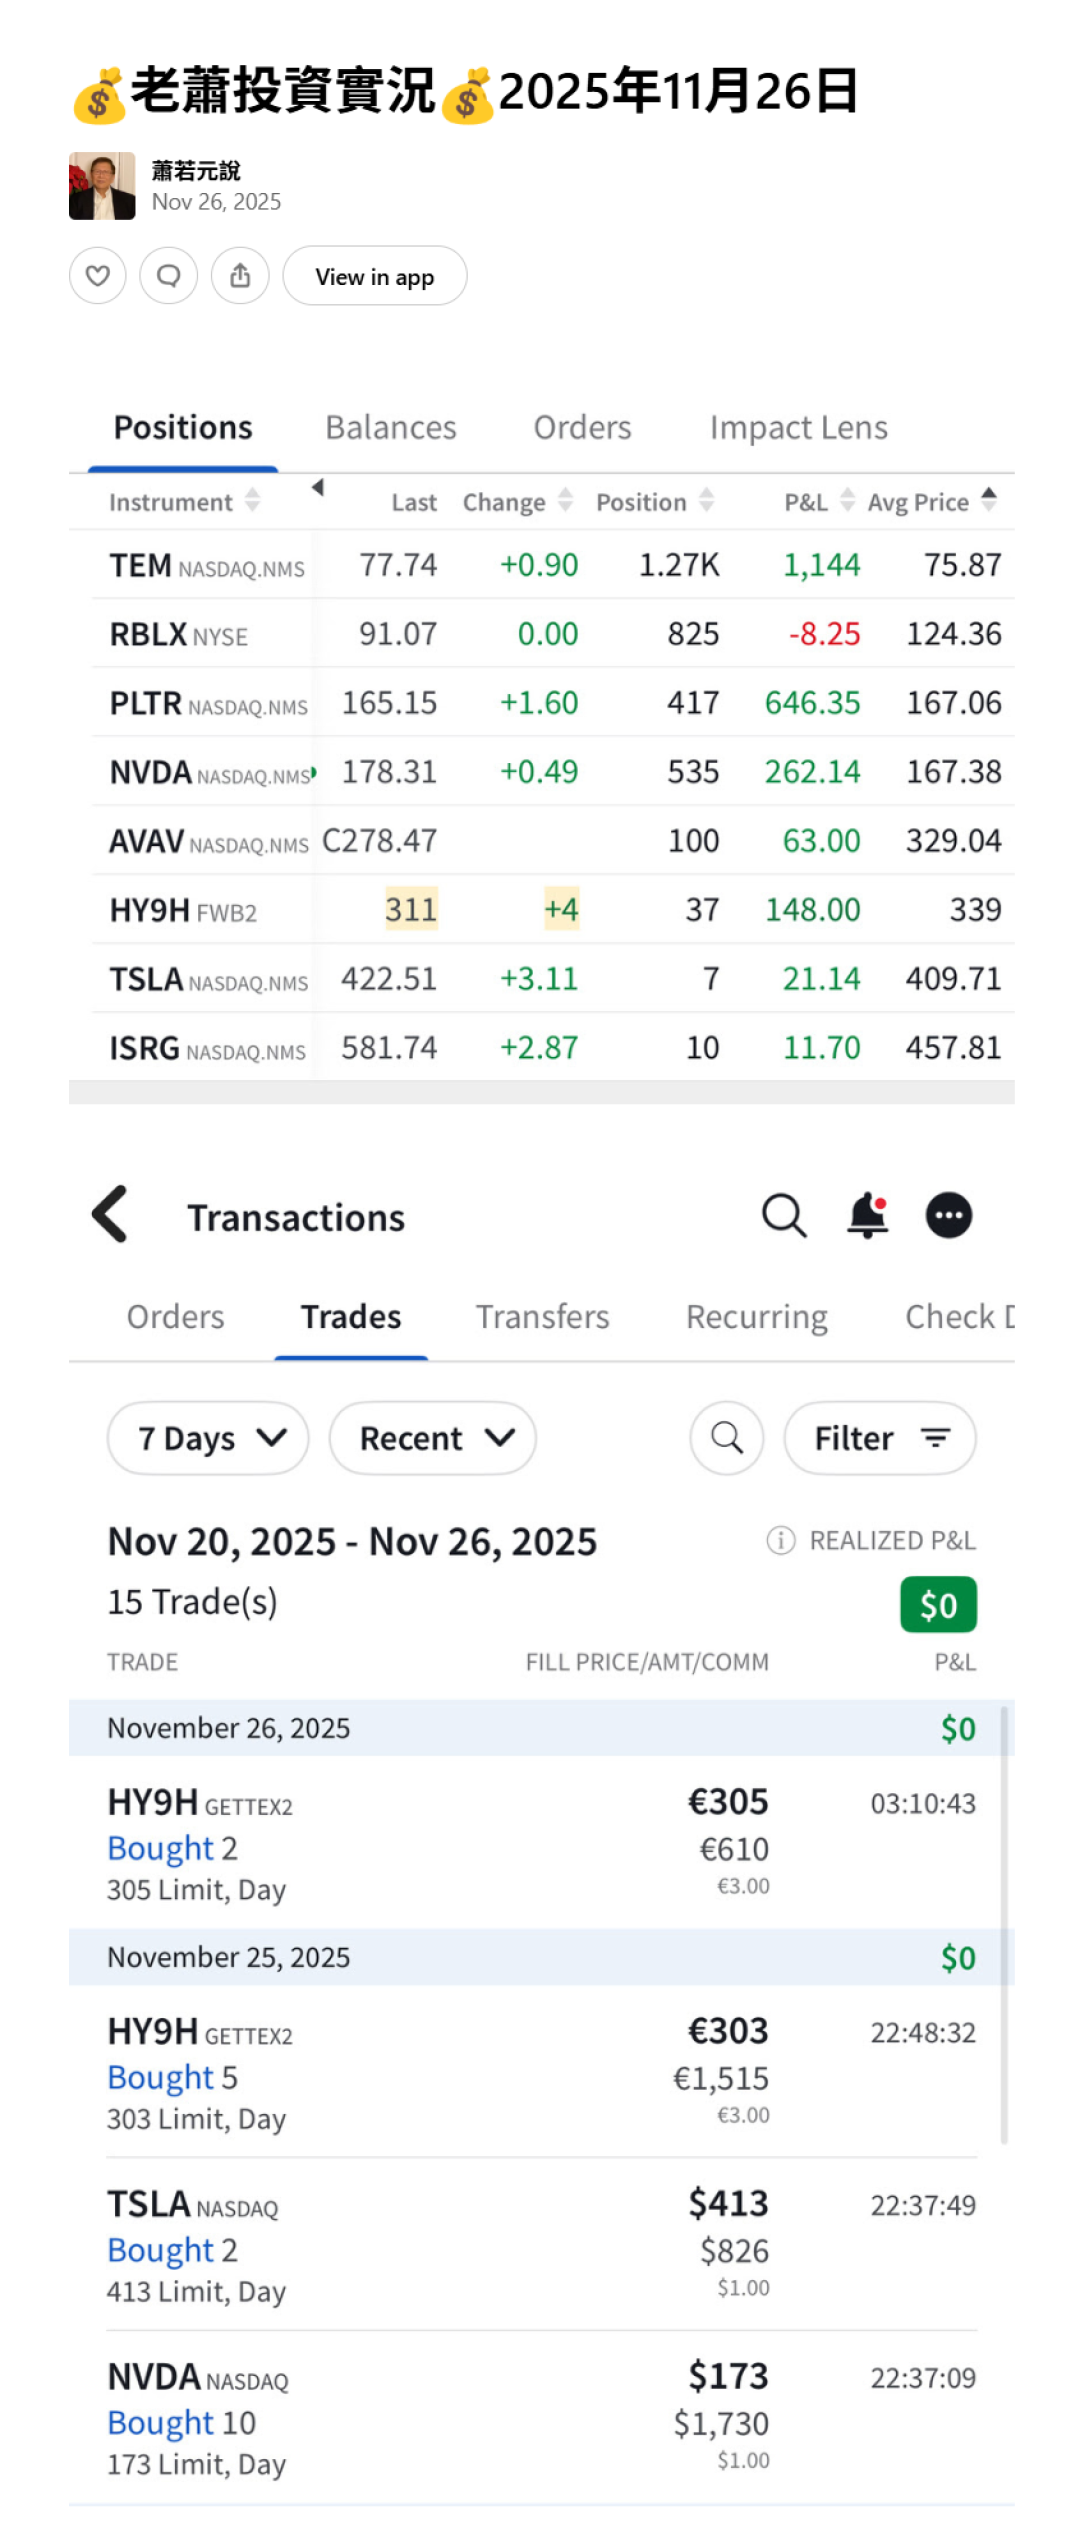
Task: Open the Filter button for trades
Action: click(x=880, y=1438)
